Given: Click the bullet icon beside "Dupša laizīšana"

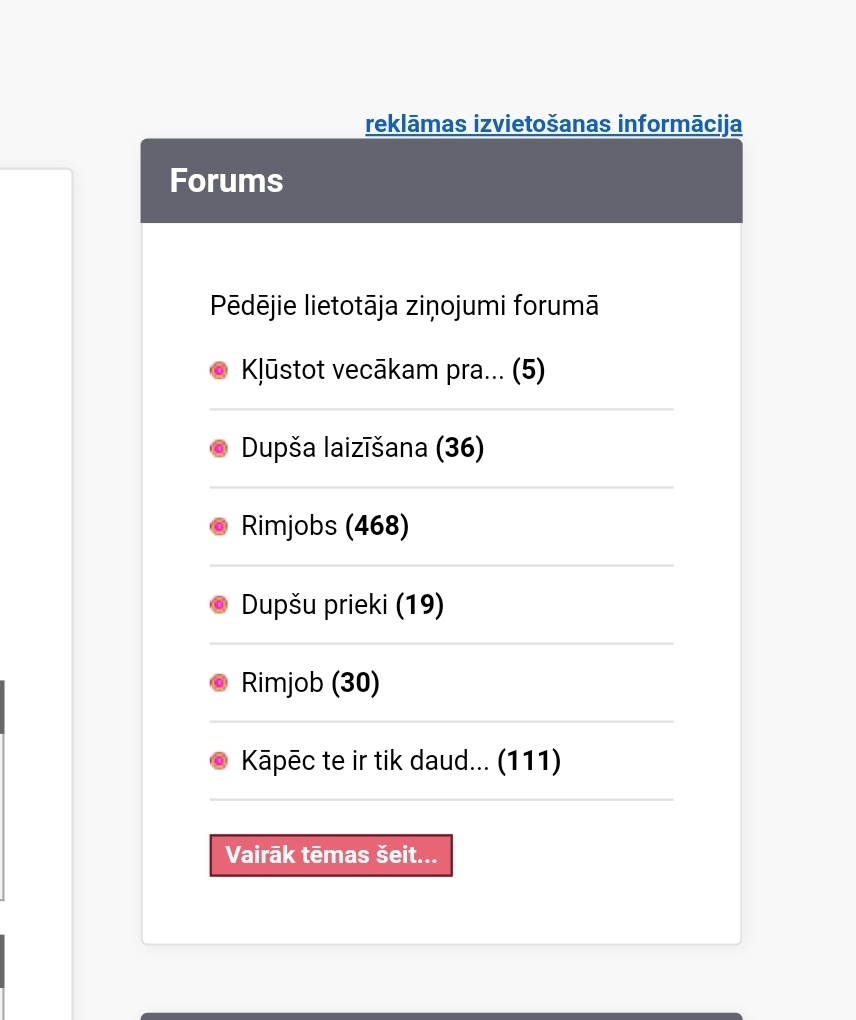Looking at the screenshot, I should [218, 449].
